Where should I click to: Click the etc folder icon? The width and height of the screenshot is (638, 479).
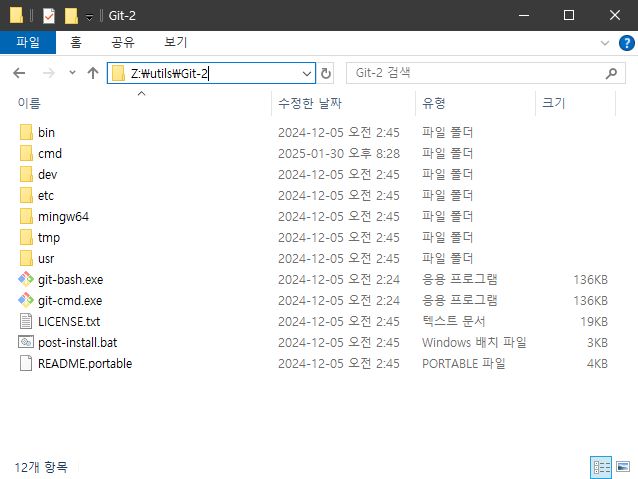click(x=26, y=195)
